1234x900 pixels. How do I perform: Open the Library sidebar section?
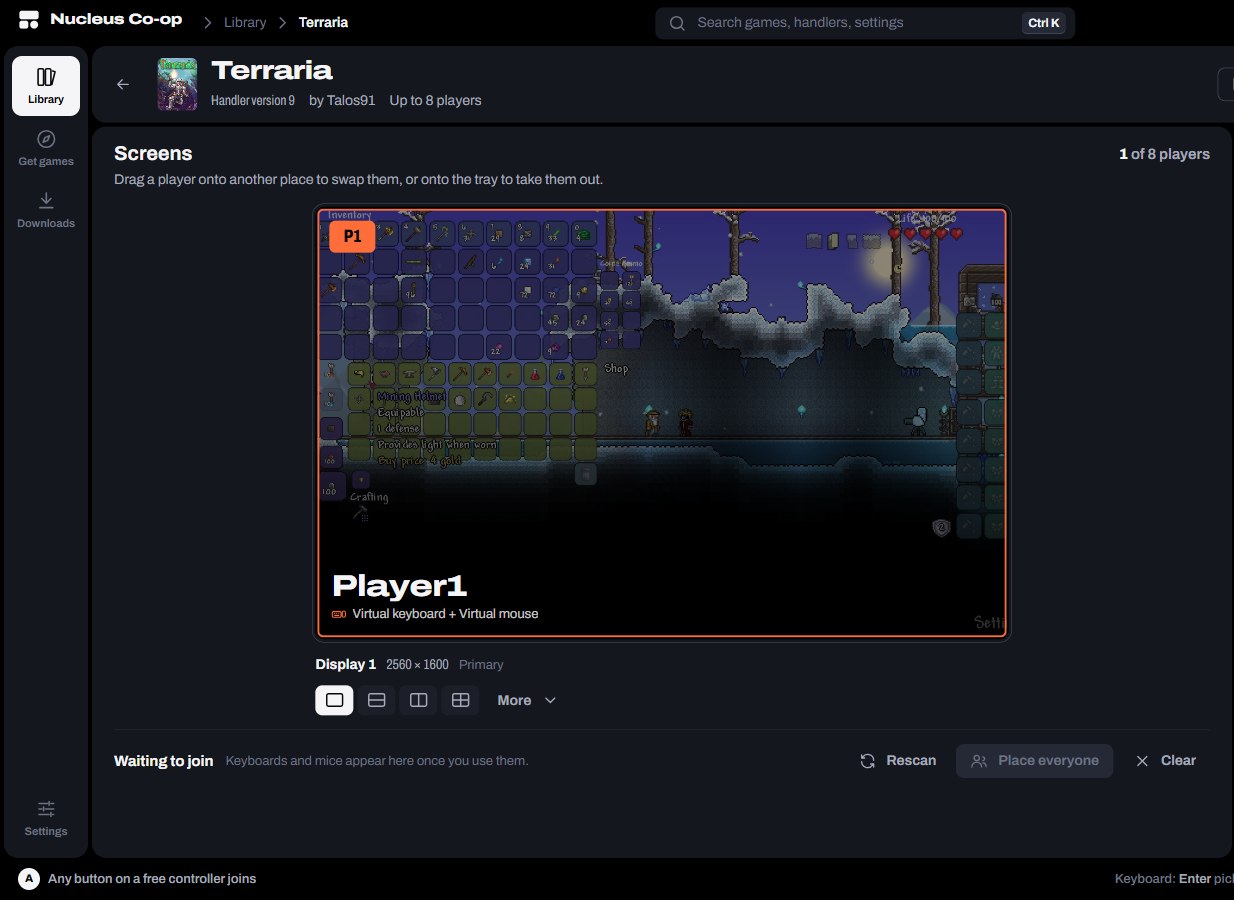46,86
